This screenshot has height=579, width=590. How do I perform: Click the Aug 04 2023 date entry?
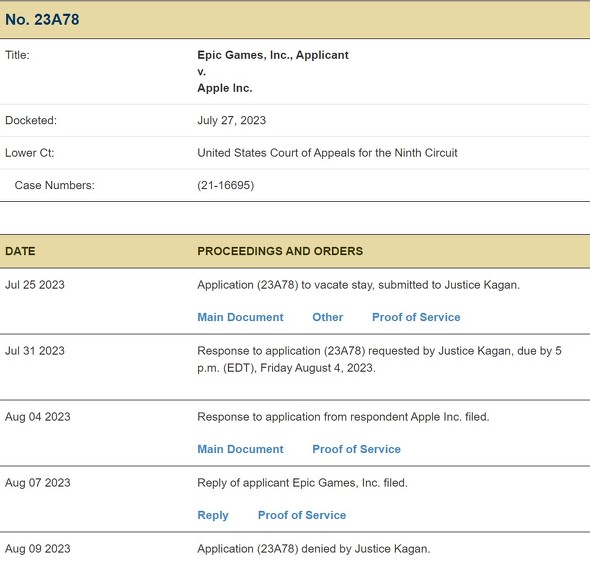pos(38,417)
